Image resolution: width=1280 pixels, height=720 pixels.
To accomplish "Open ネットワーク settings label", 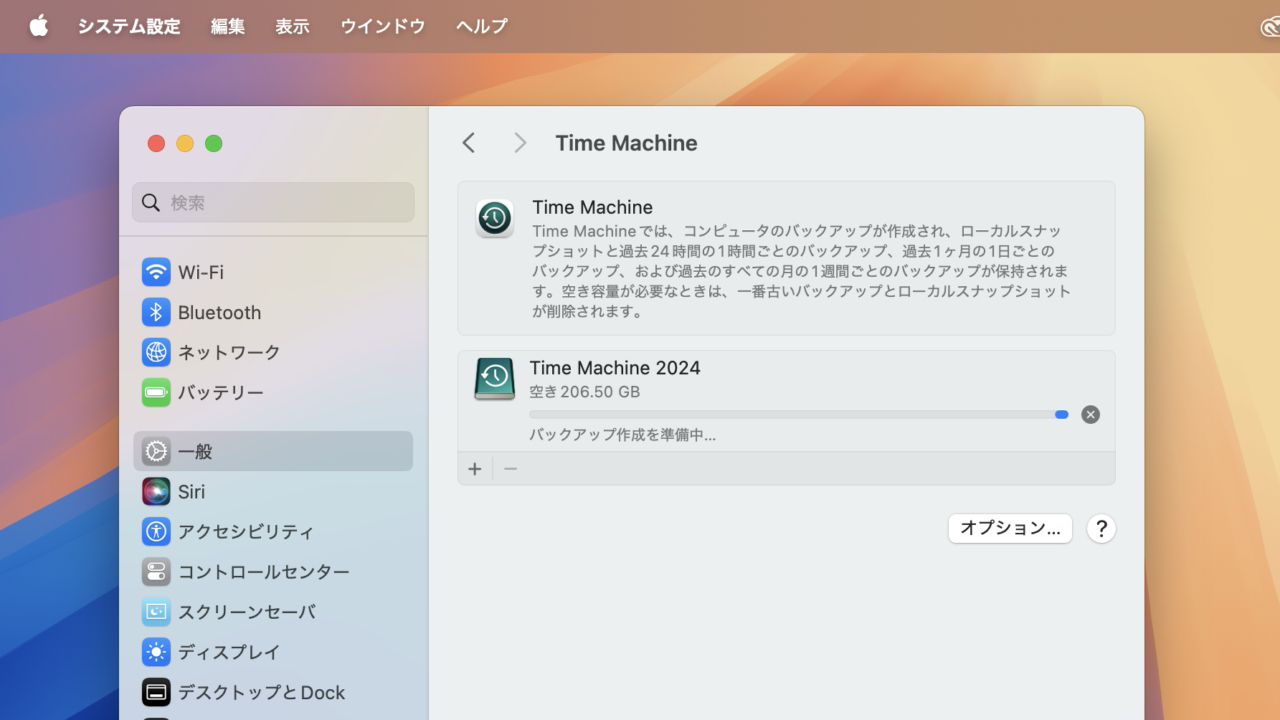I will [229, 352].
